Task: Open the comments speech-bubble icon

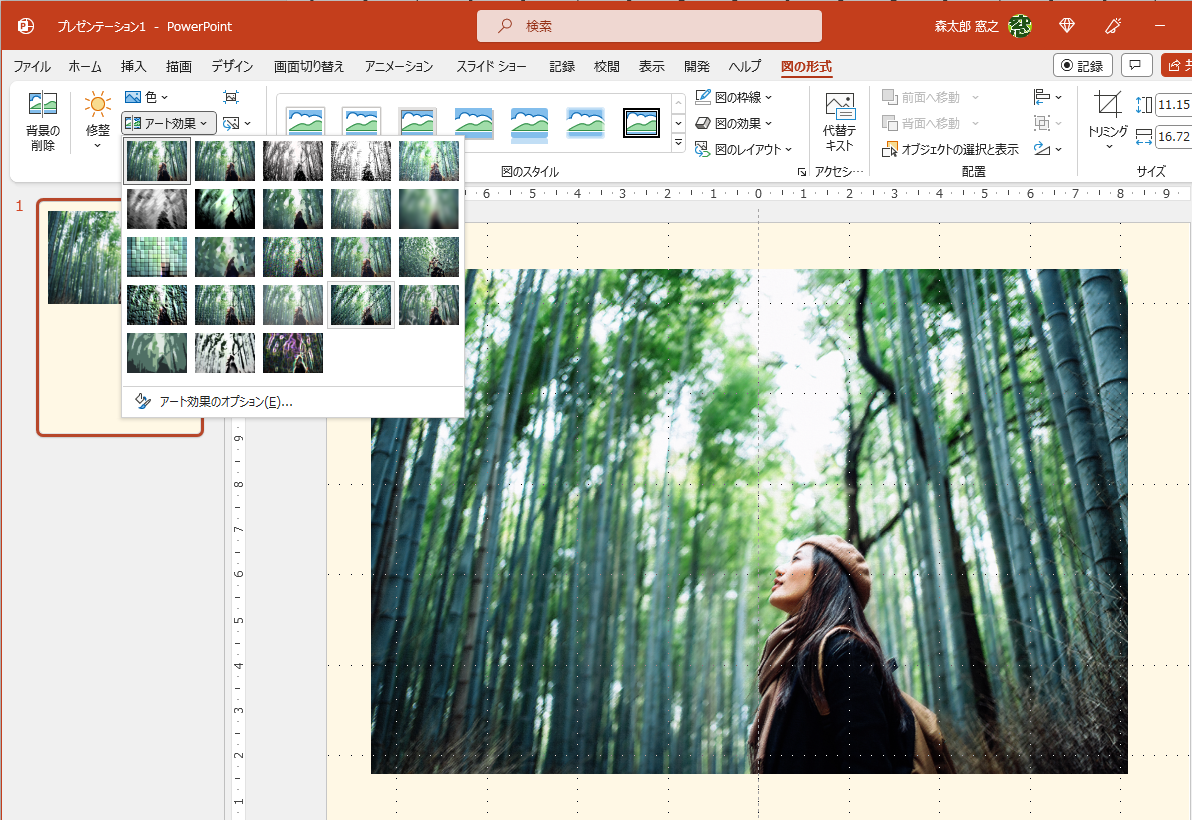Action: pyautogui.click(x=1136, y=65)
